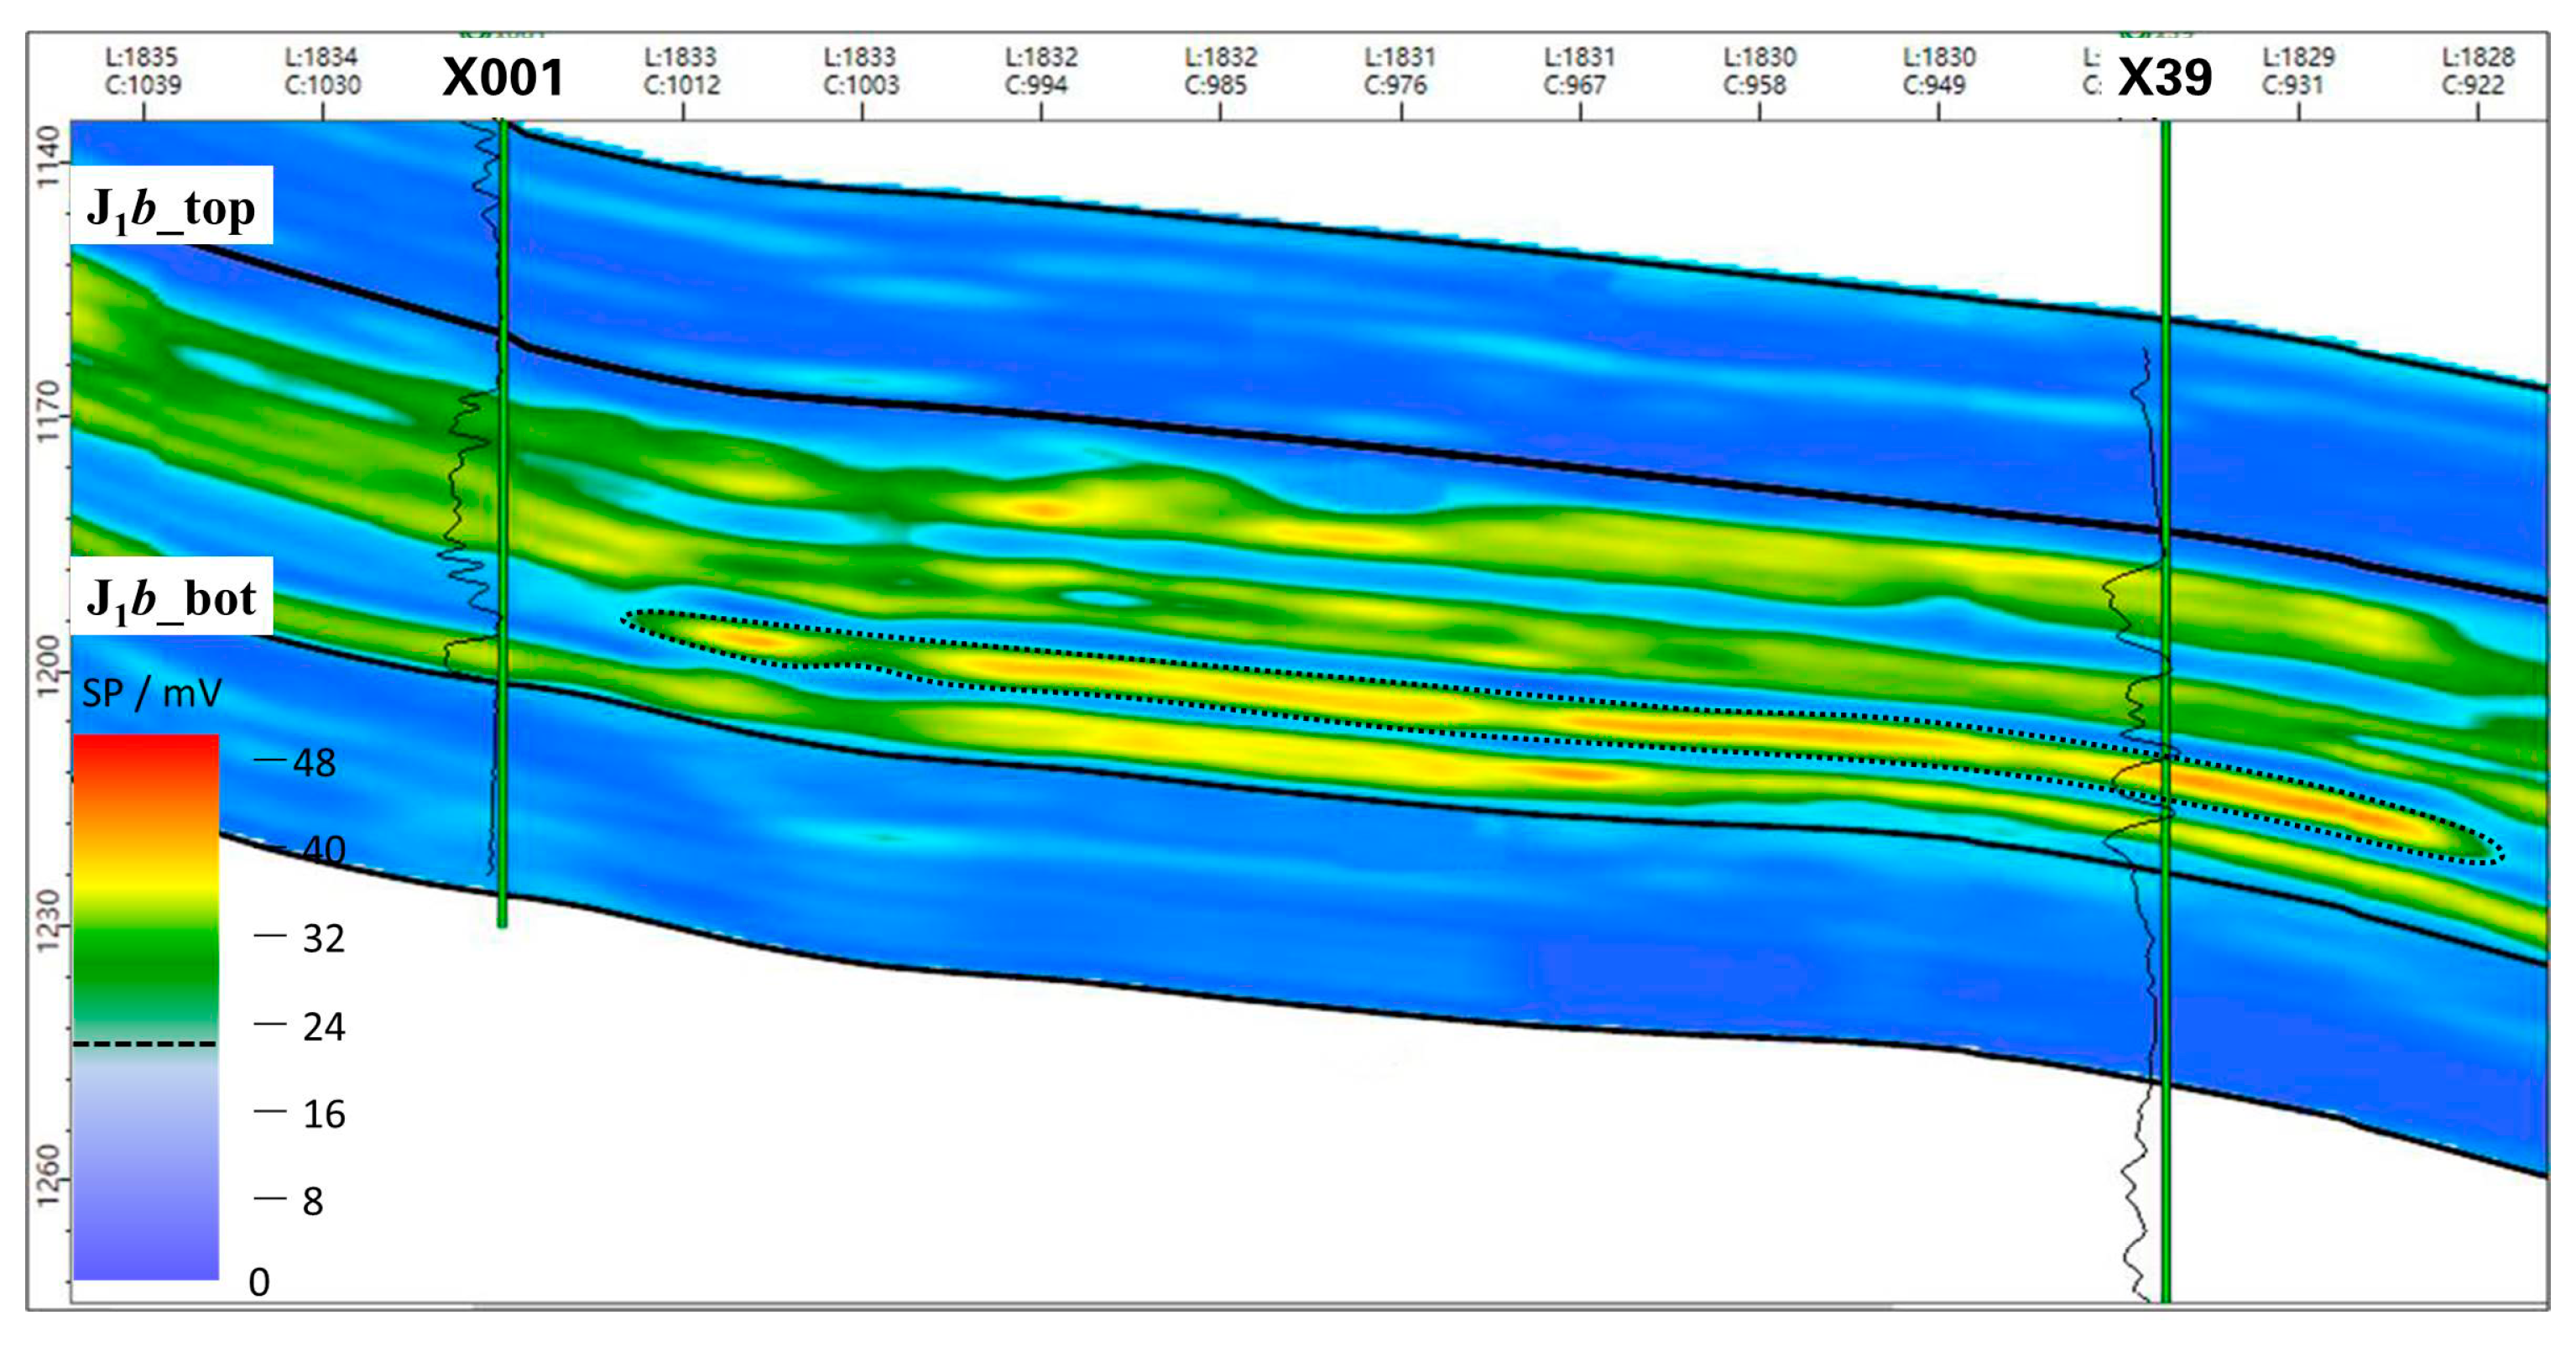This screenshot has height=1352, width=2576.
Task: Click the green X39 well trajectory line
Action: click(2165, 1000)
